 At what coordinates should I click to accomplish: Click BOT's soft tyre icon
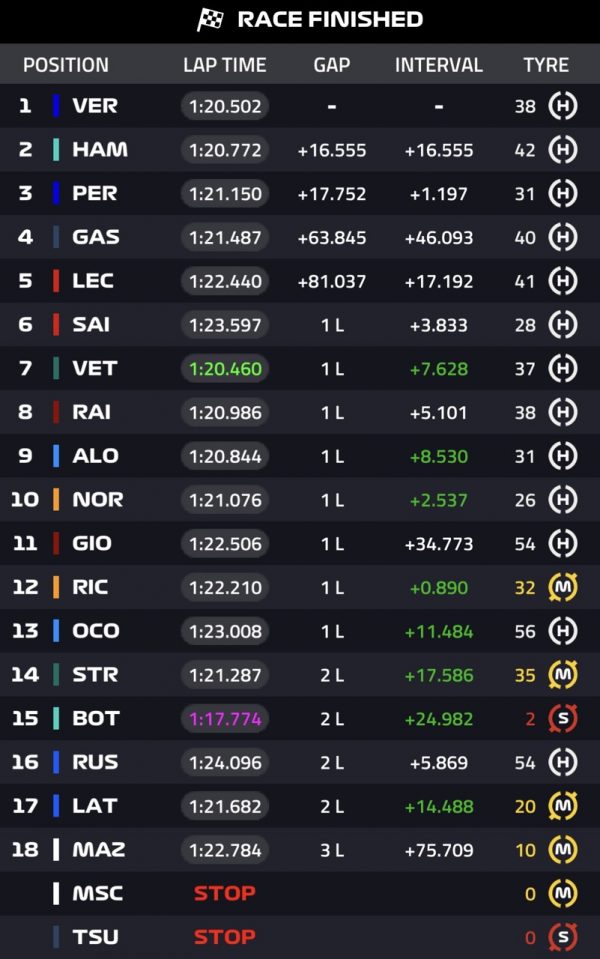click(563, 719)
